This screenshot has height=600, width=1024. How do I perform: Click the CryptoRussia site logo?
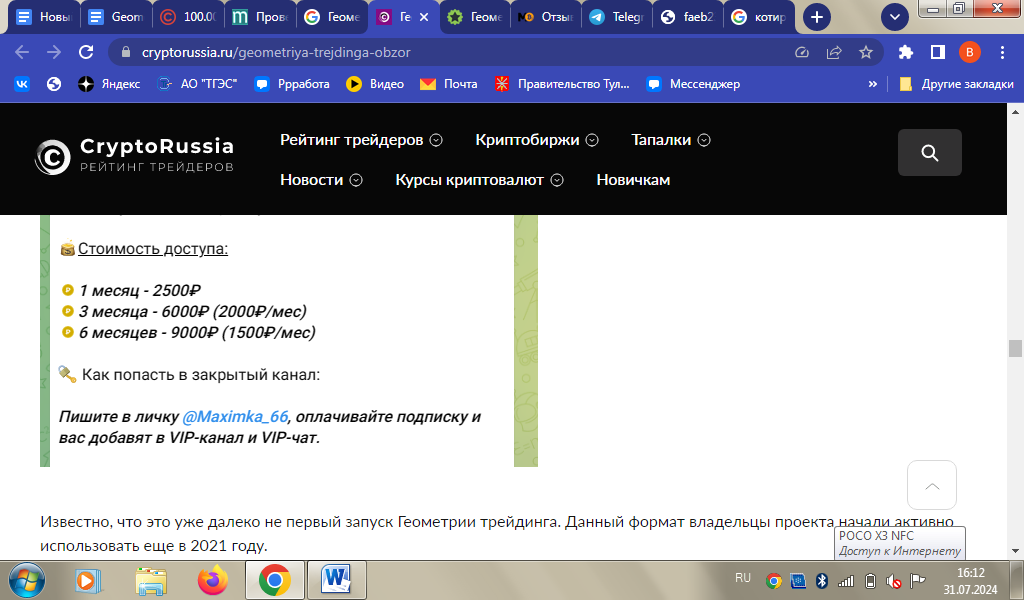[135, 157]
